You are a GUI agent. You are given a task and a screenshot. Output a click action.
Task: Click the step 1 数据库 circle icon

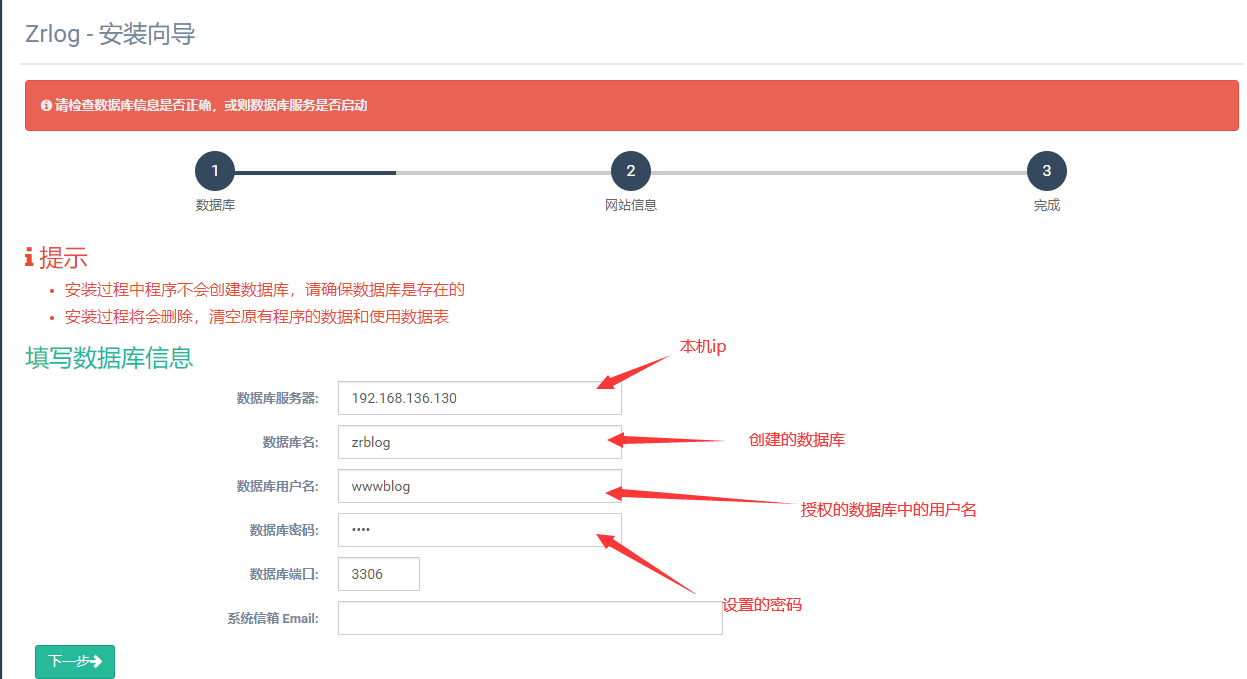click(215, 170)
